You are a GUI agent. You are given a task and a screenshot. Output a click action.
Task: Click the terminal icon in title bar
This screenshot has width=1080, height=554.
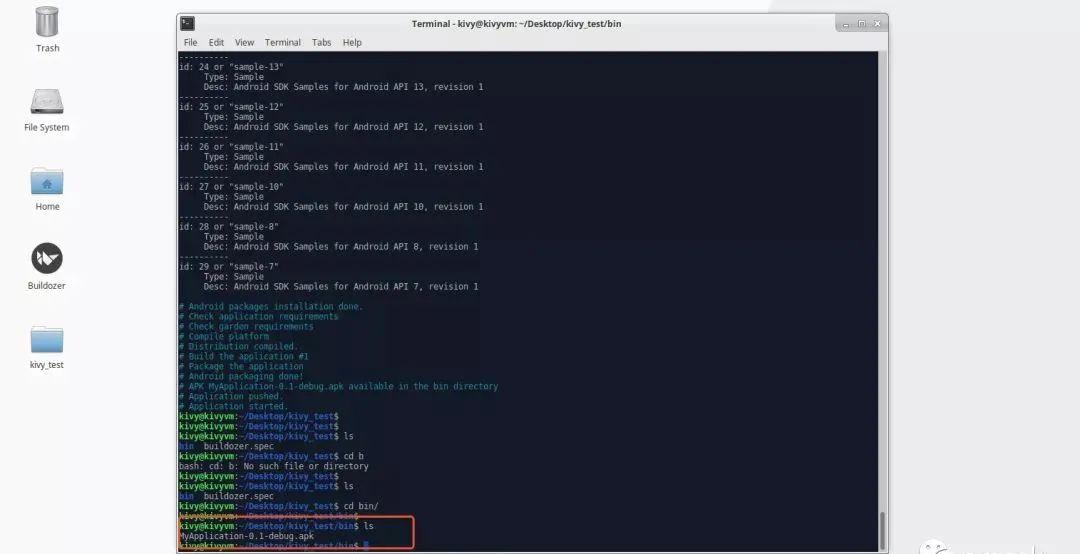point(188,23)
